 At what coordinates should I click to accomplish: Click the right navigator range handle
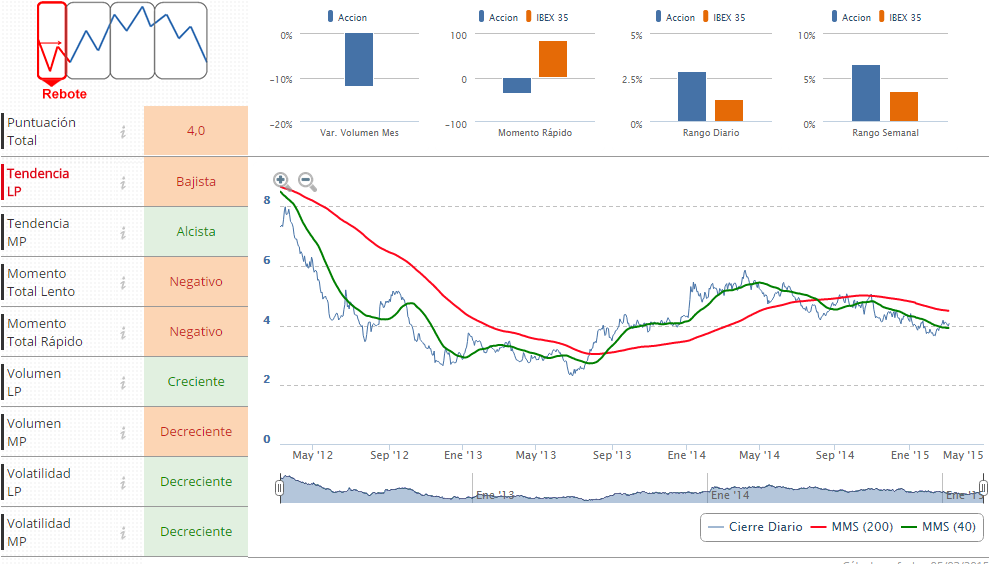click(x=983, y=487)
